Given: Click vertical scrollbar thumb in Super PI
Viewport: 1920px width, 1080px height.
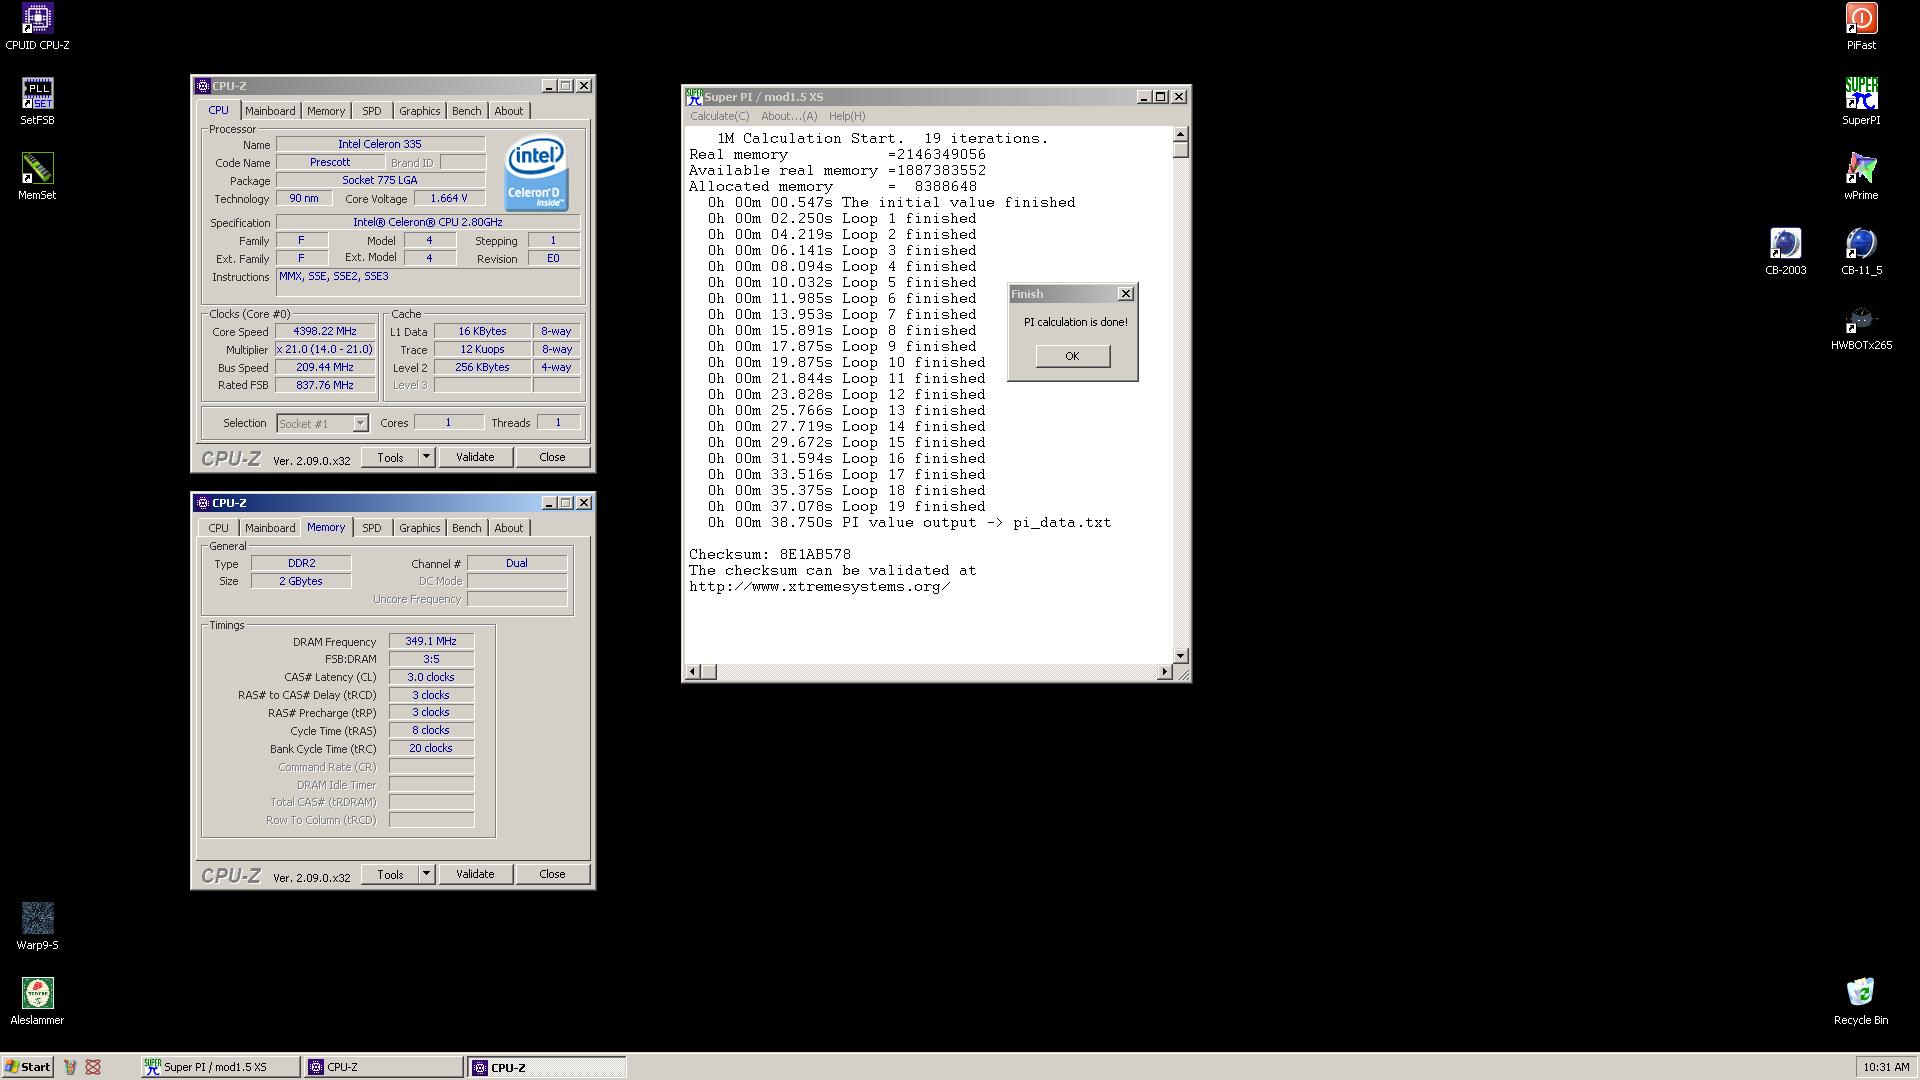Looking at the screenshot, I should tap(1181, 150).
